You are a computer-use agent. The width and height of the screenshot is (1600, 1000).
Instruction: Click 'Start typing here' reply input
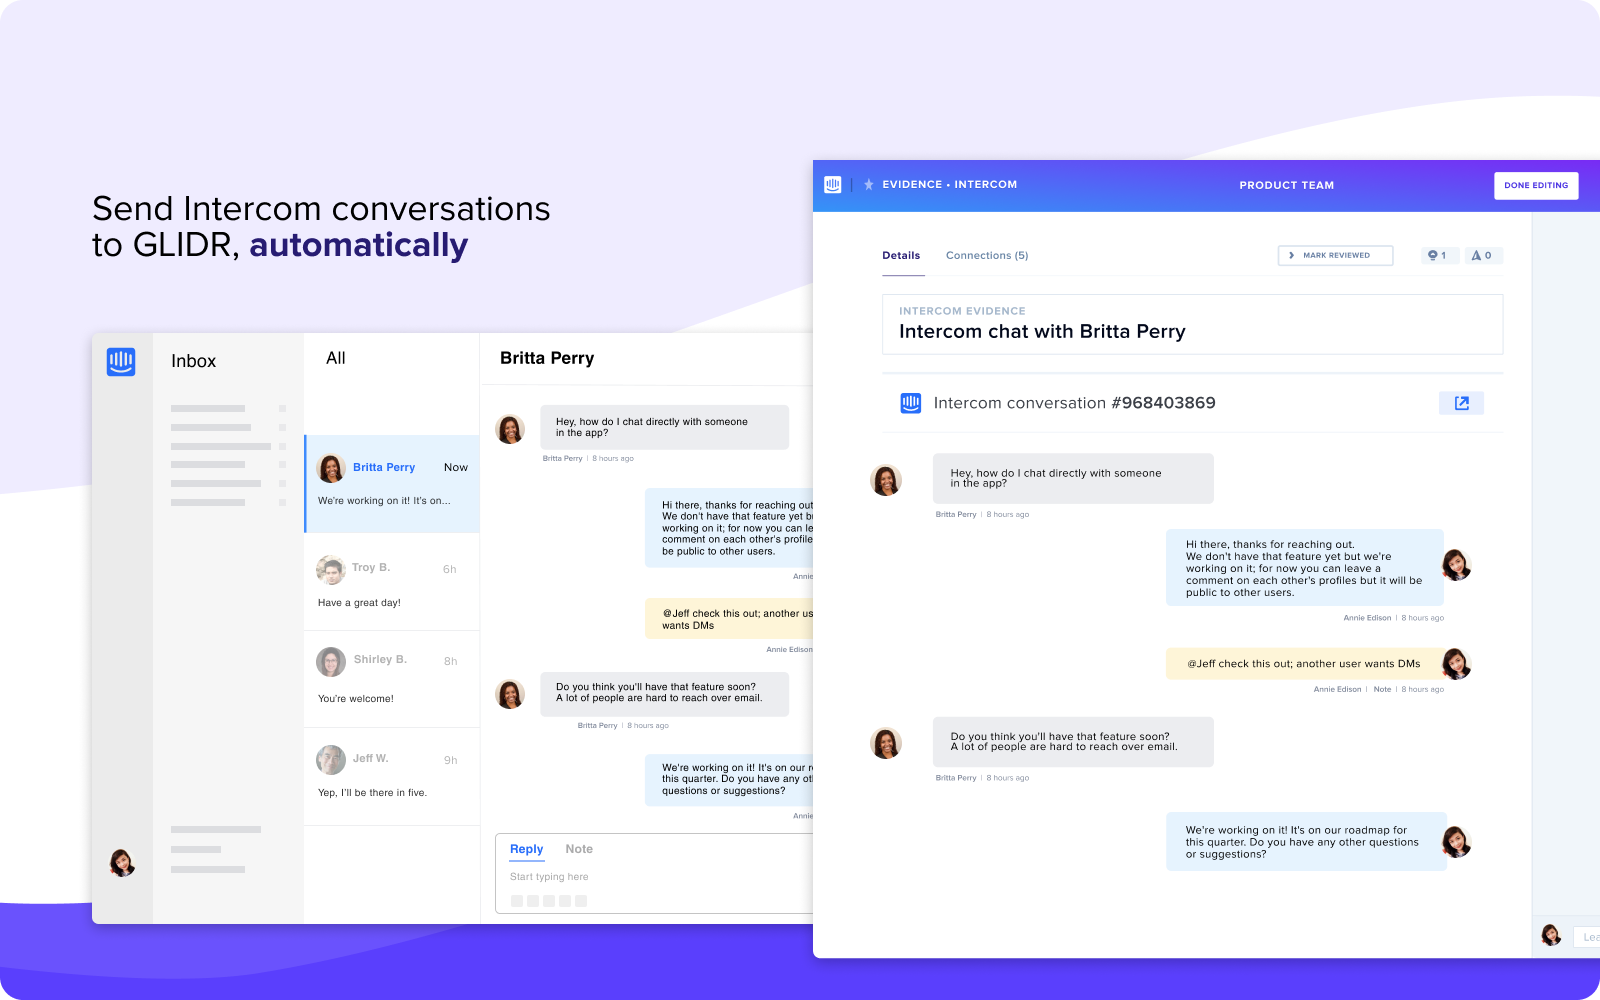coord(549,877)
